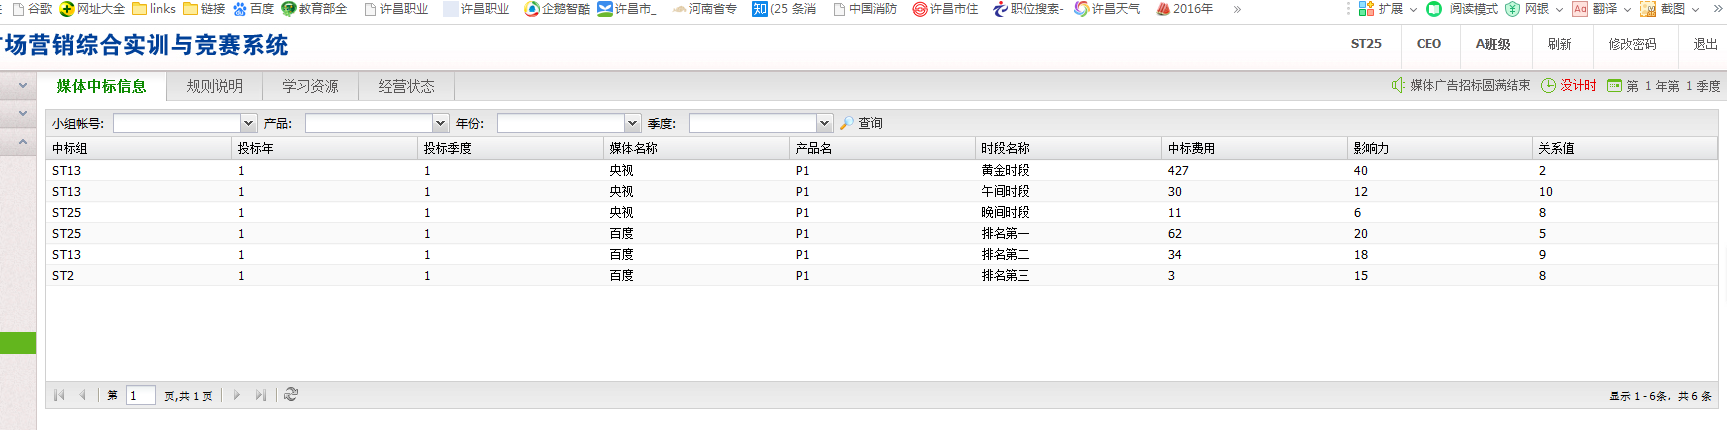This screenshot has width=1727, height=430.
Task: Switch to the 经营状态 tab
Action: (x=406, y=86)
